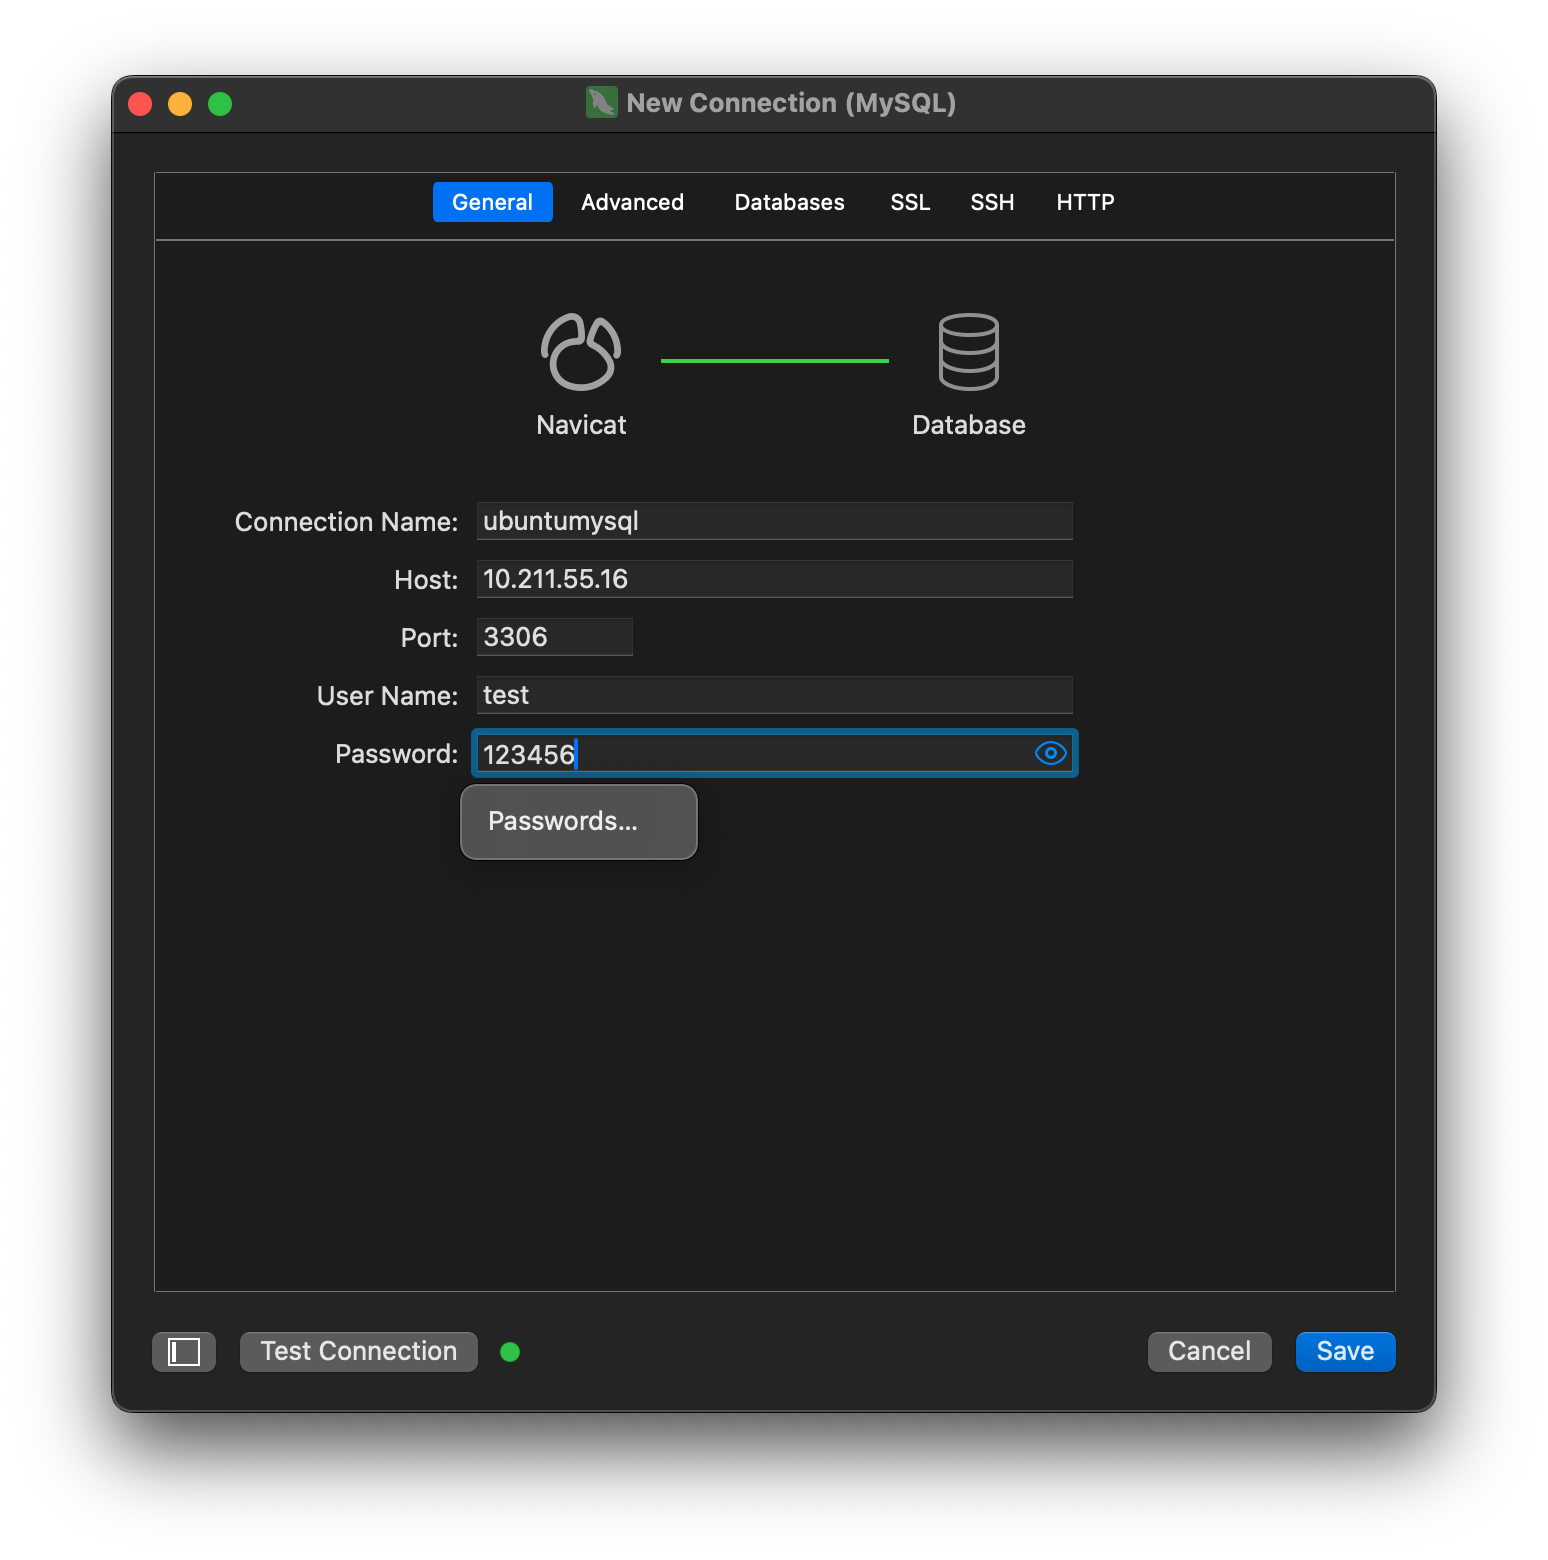The image size is (1548, 1560).
Task: Toggle the sidebar panel layout icon
Action: tap(184, 1352)
